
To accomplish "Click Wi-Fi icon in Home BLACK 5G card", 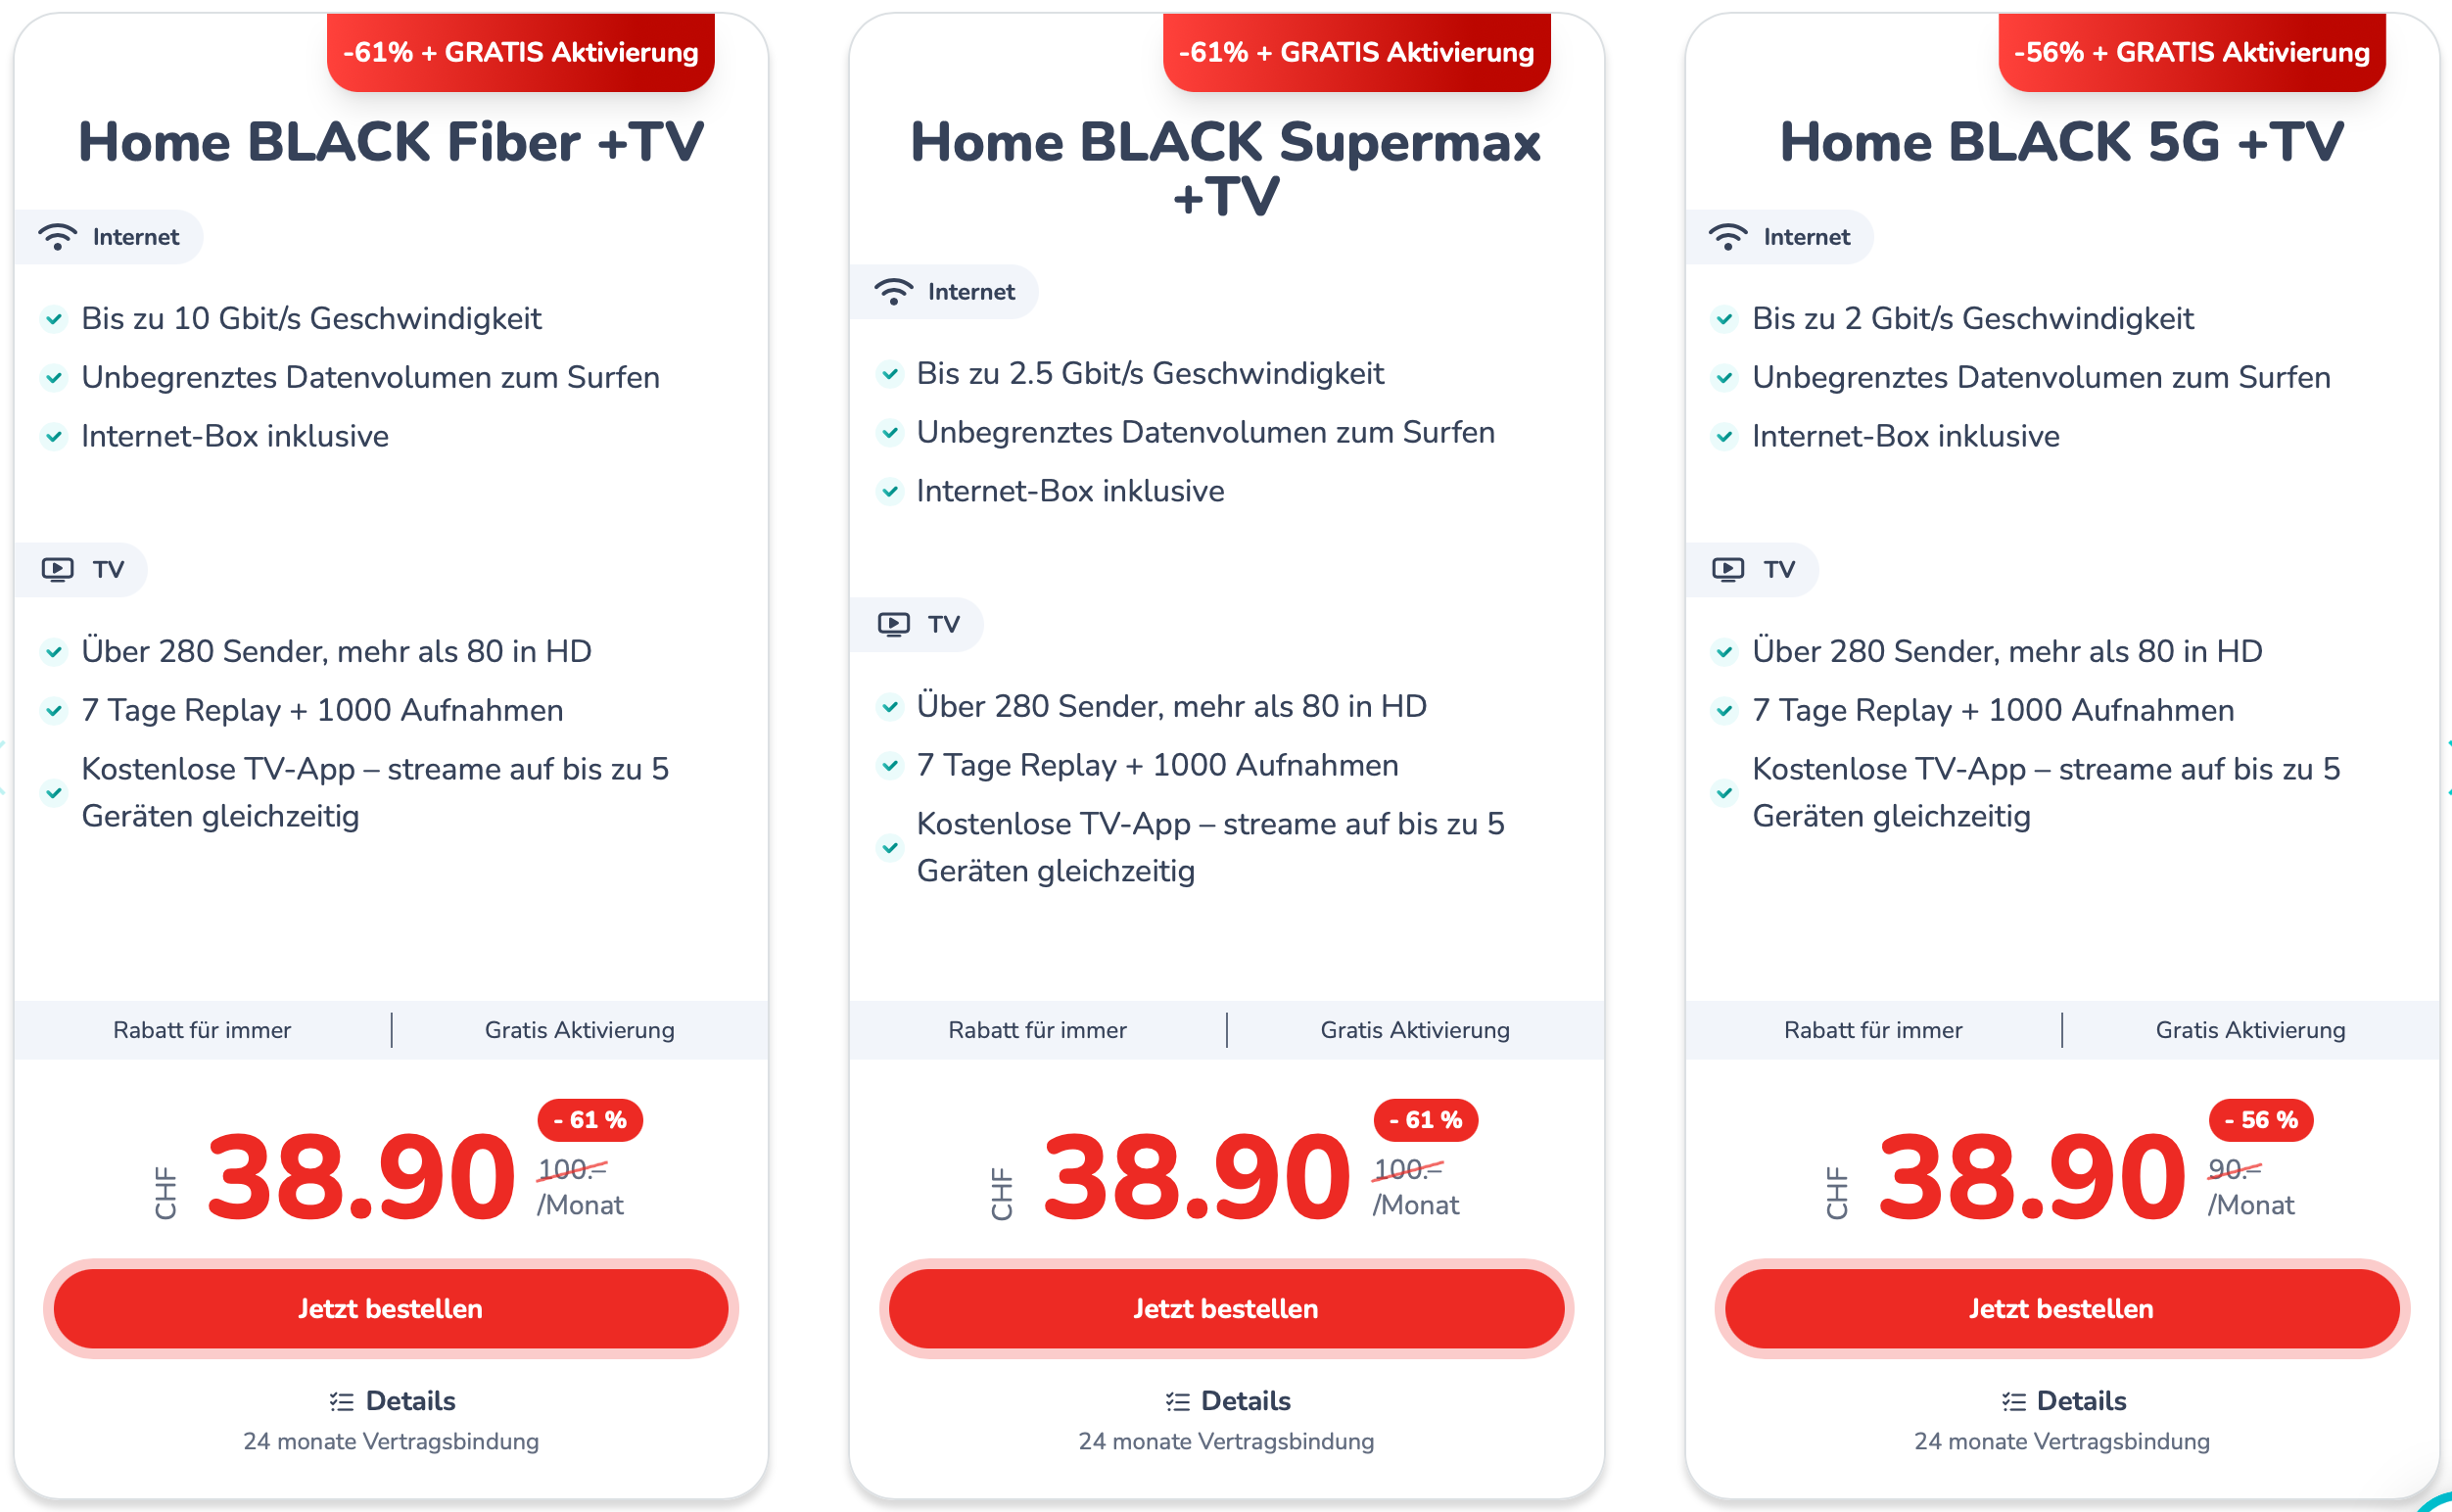I will point(1728,237).
